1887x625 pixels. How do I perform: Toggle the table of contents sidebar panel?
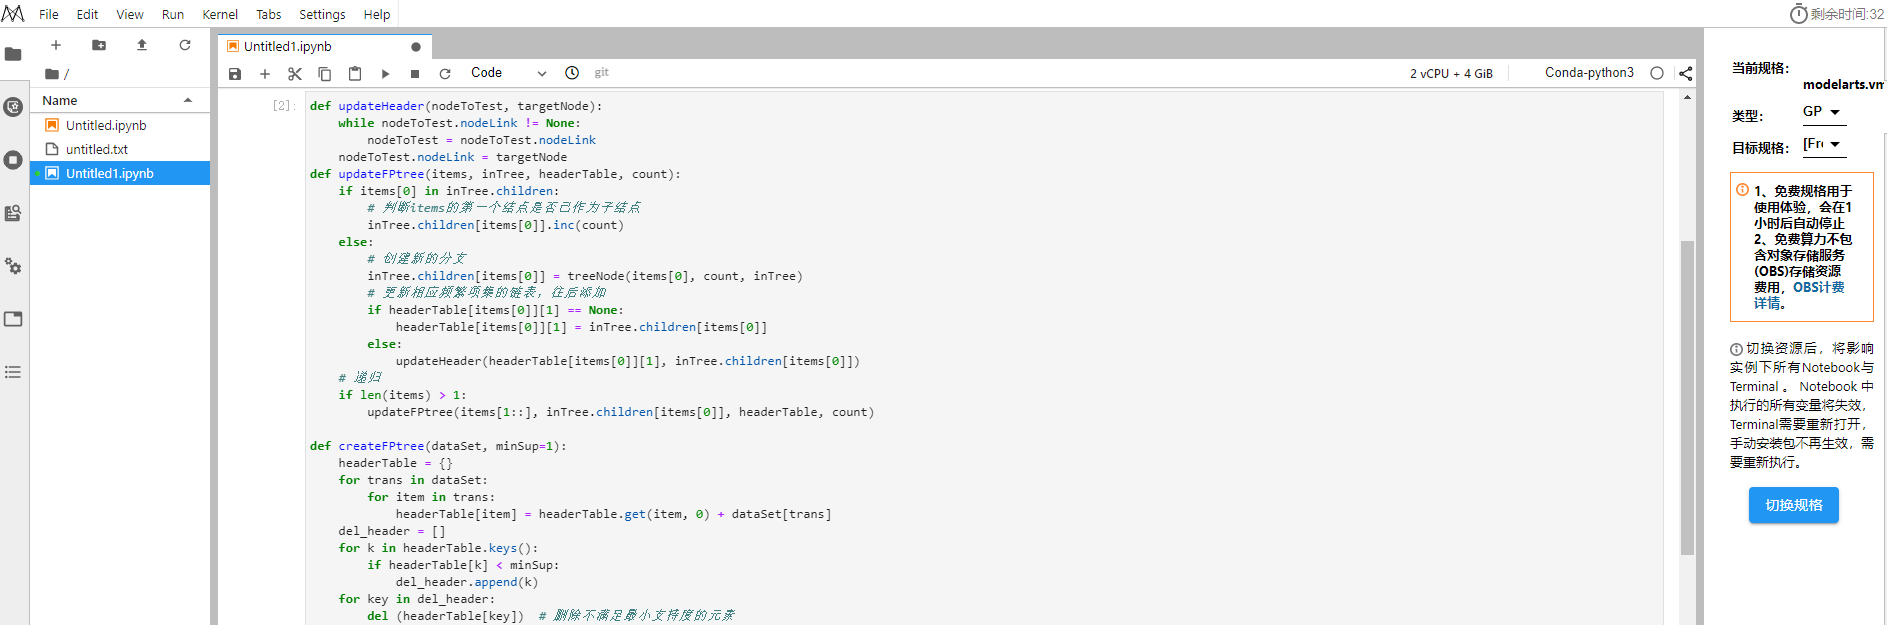pos(13,372)
